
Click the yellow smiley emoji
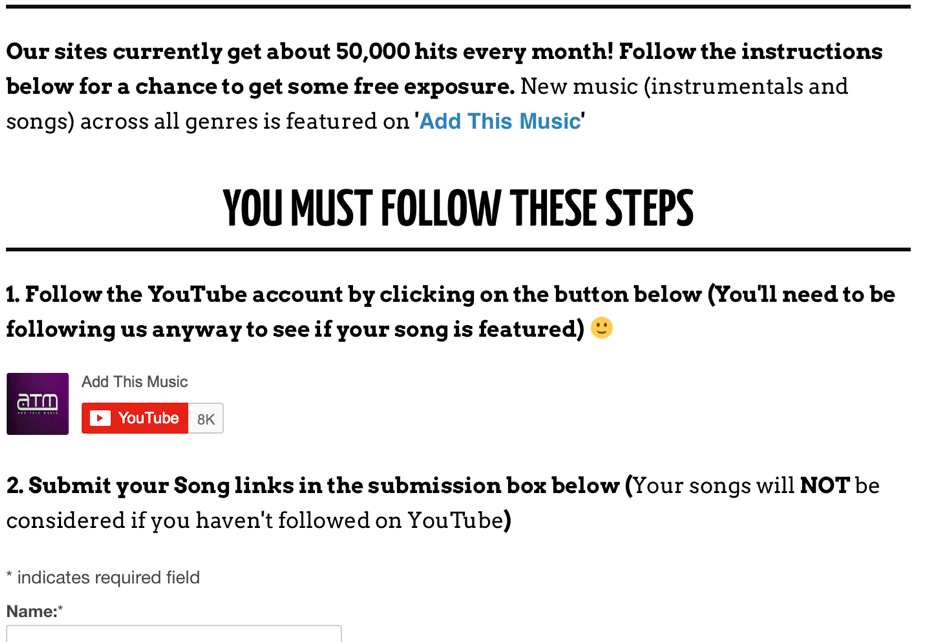point(601,328)
